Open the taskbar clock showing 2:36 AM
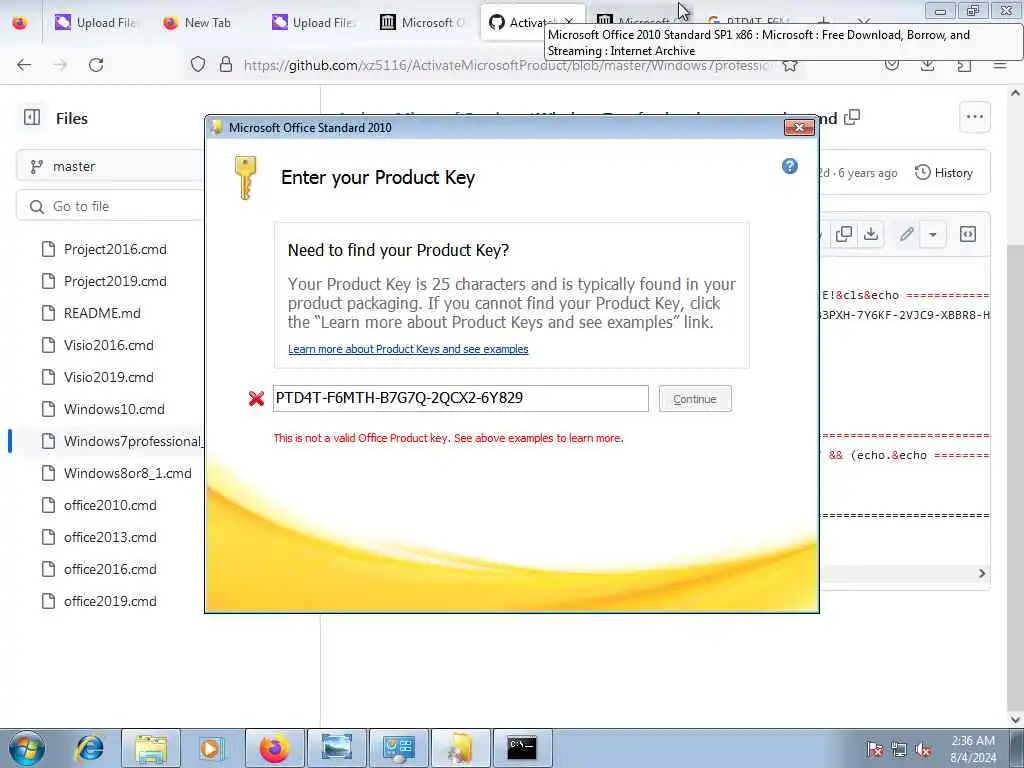1024x768 pixels. (973, 749)
